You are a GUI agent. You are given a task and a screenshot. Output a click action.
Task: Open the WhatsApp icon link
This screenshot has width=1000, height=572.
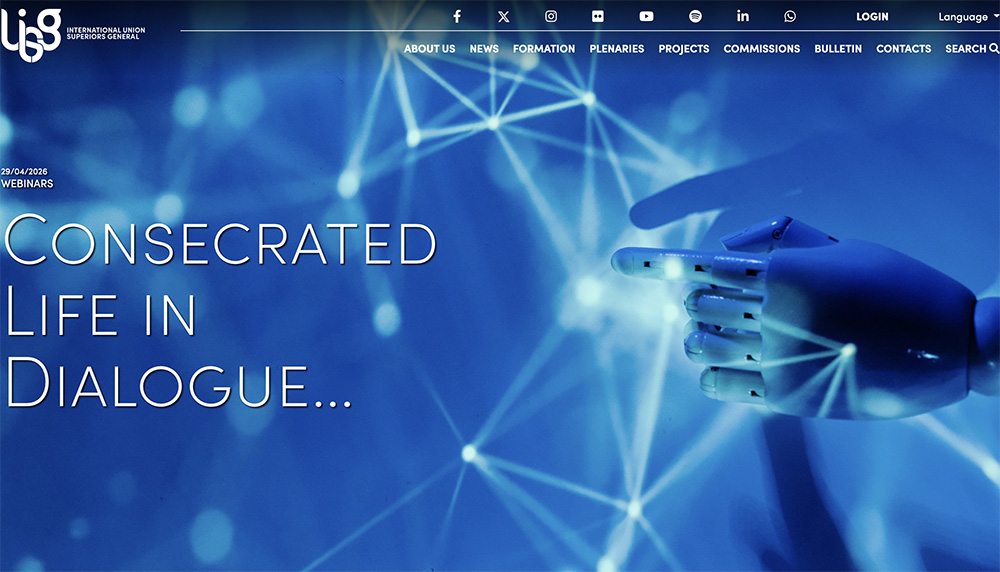[790, 17]
